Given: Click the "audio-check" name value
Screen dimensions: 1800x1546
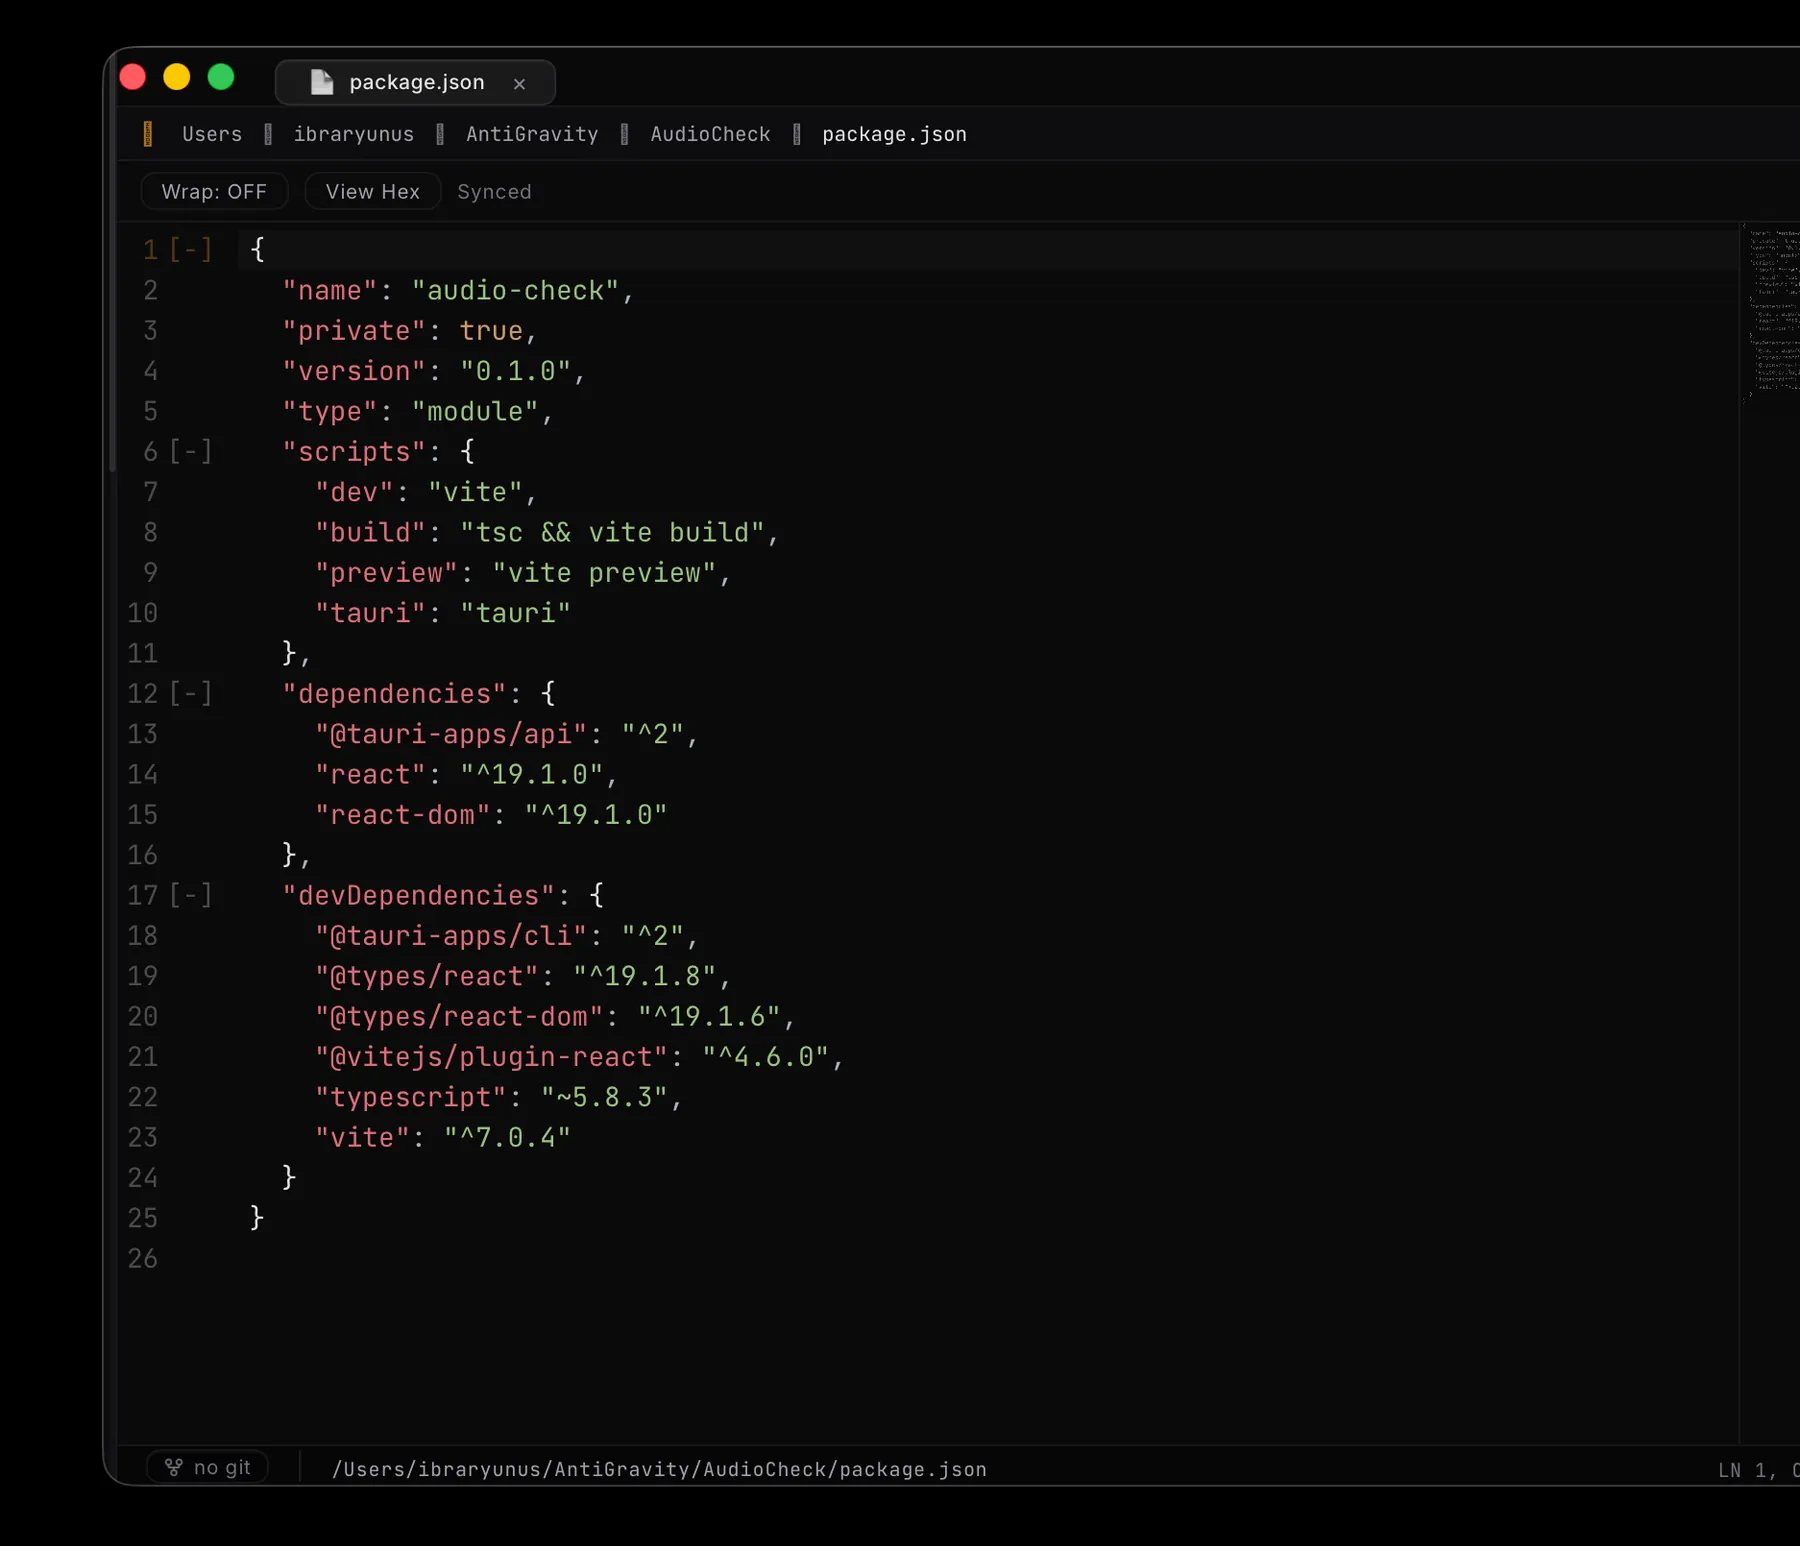Looking at the screenshot, I should pos(516,290).
